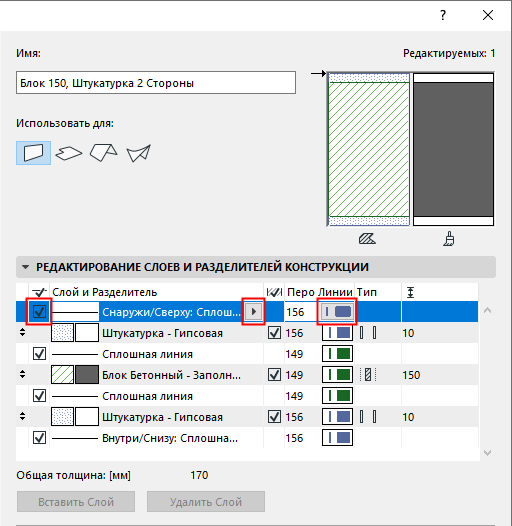Select the Roof use-for icon
The width and height of the screenshot is (512, 526).
pyautogui.click(x=104, y=153)
